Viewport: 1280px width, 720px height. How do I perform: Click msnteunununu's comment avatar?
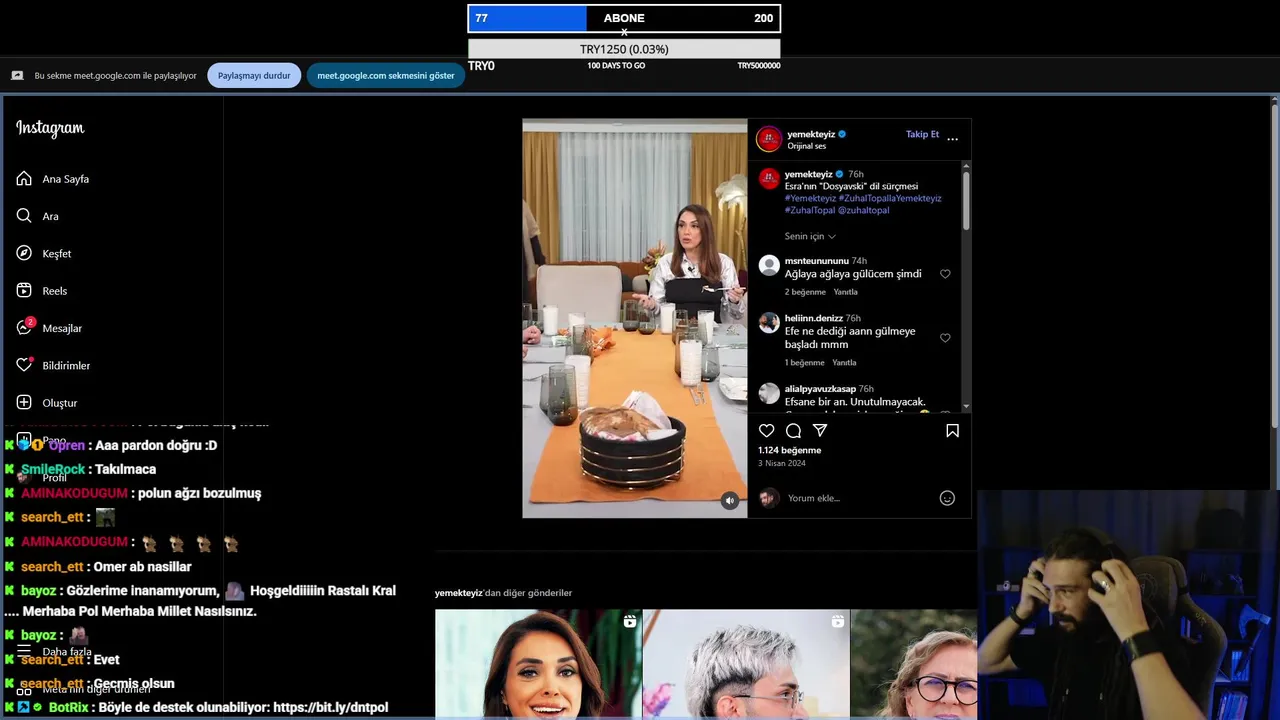(x=769, y=265)
